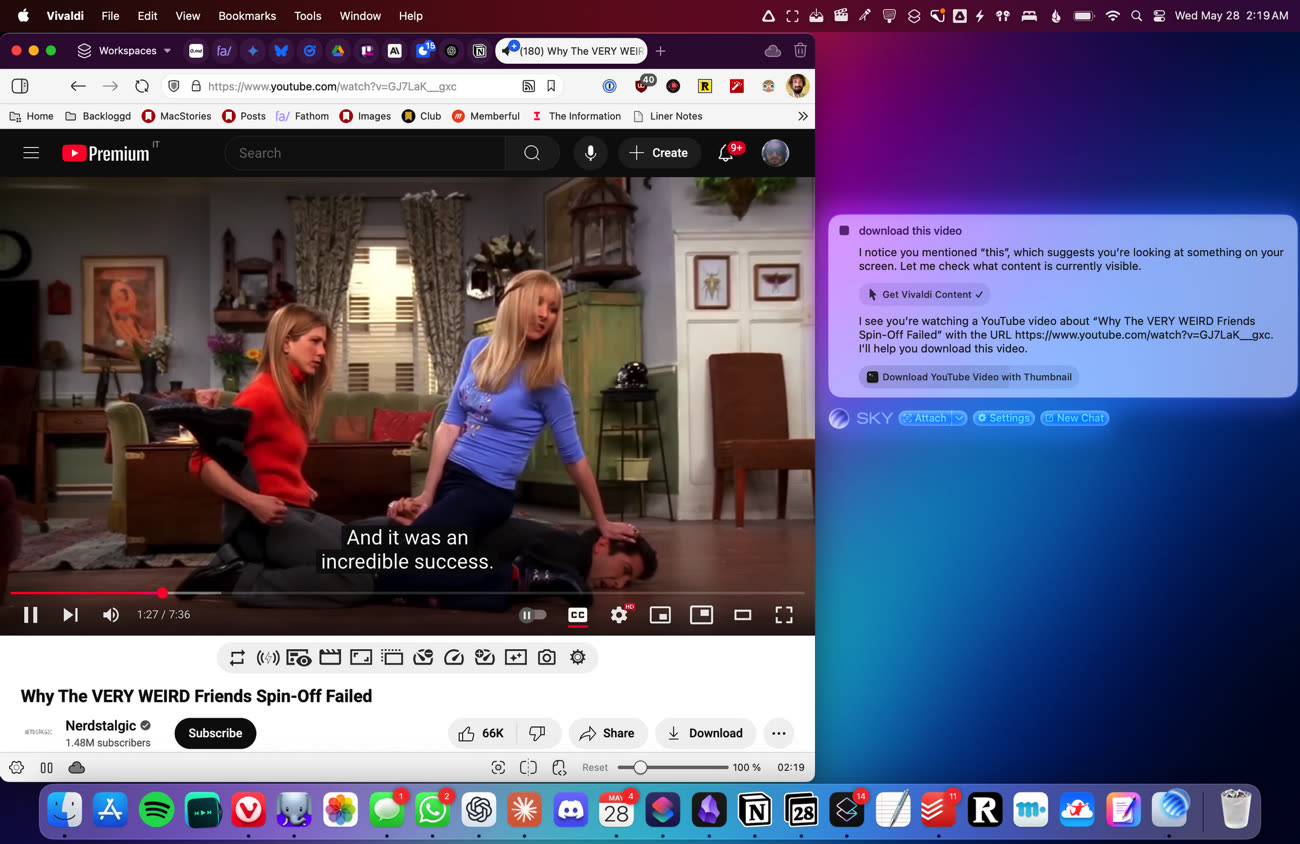Open the YouTube hamburger guide menu
Image resolution: width=1300 pixels, height=844 pixels.
pos(31,153)
